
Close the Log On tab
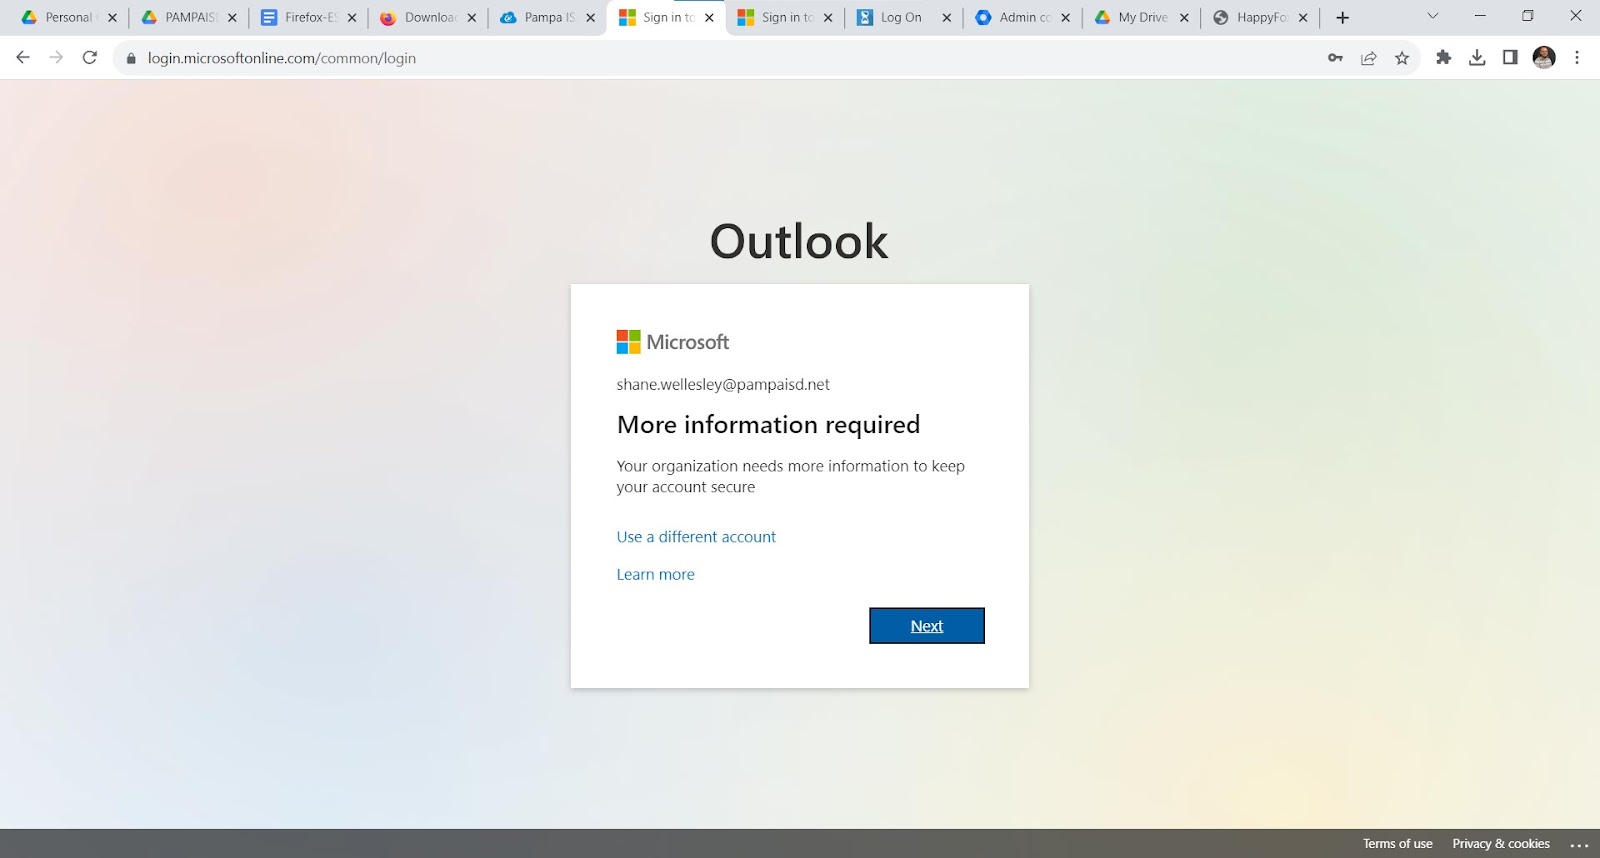(947, 17)
